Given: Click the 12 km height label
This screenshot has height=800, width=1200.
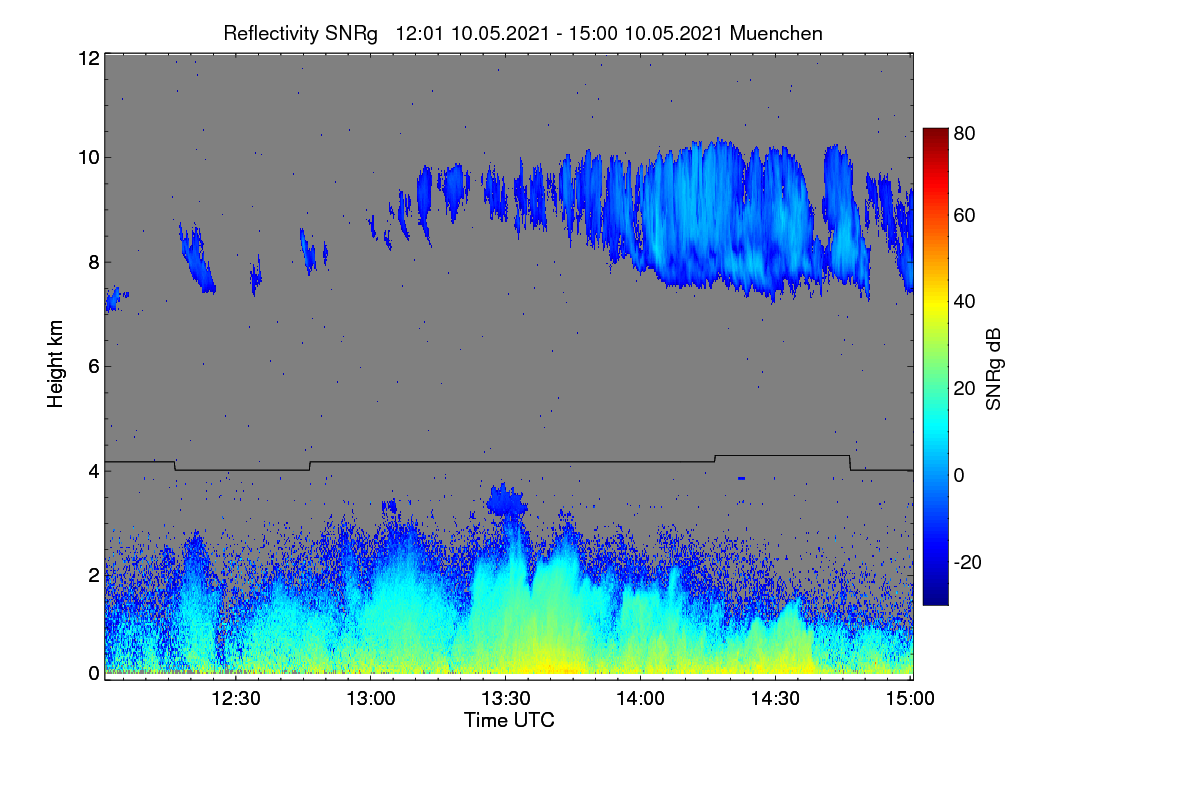Looking at the screenshot, I should (x=87, y=58).
